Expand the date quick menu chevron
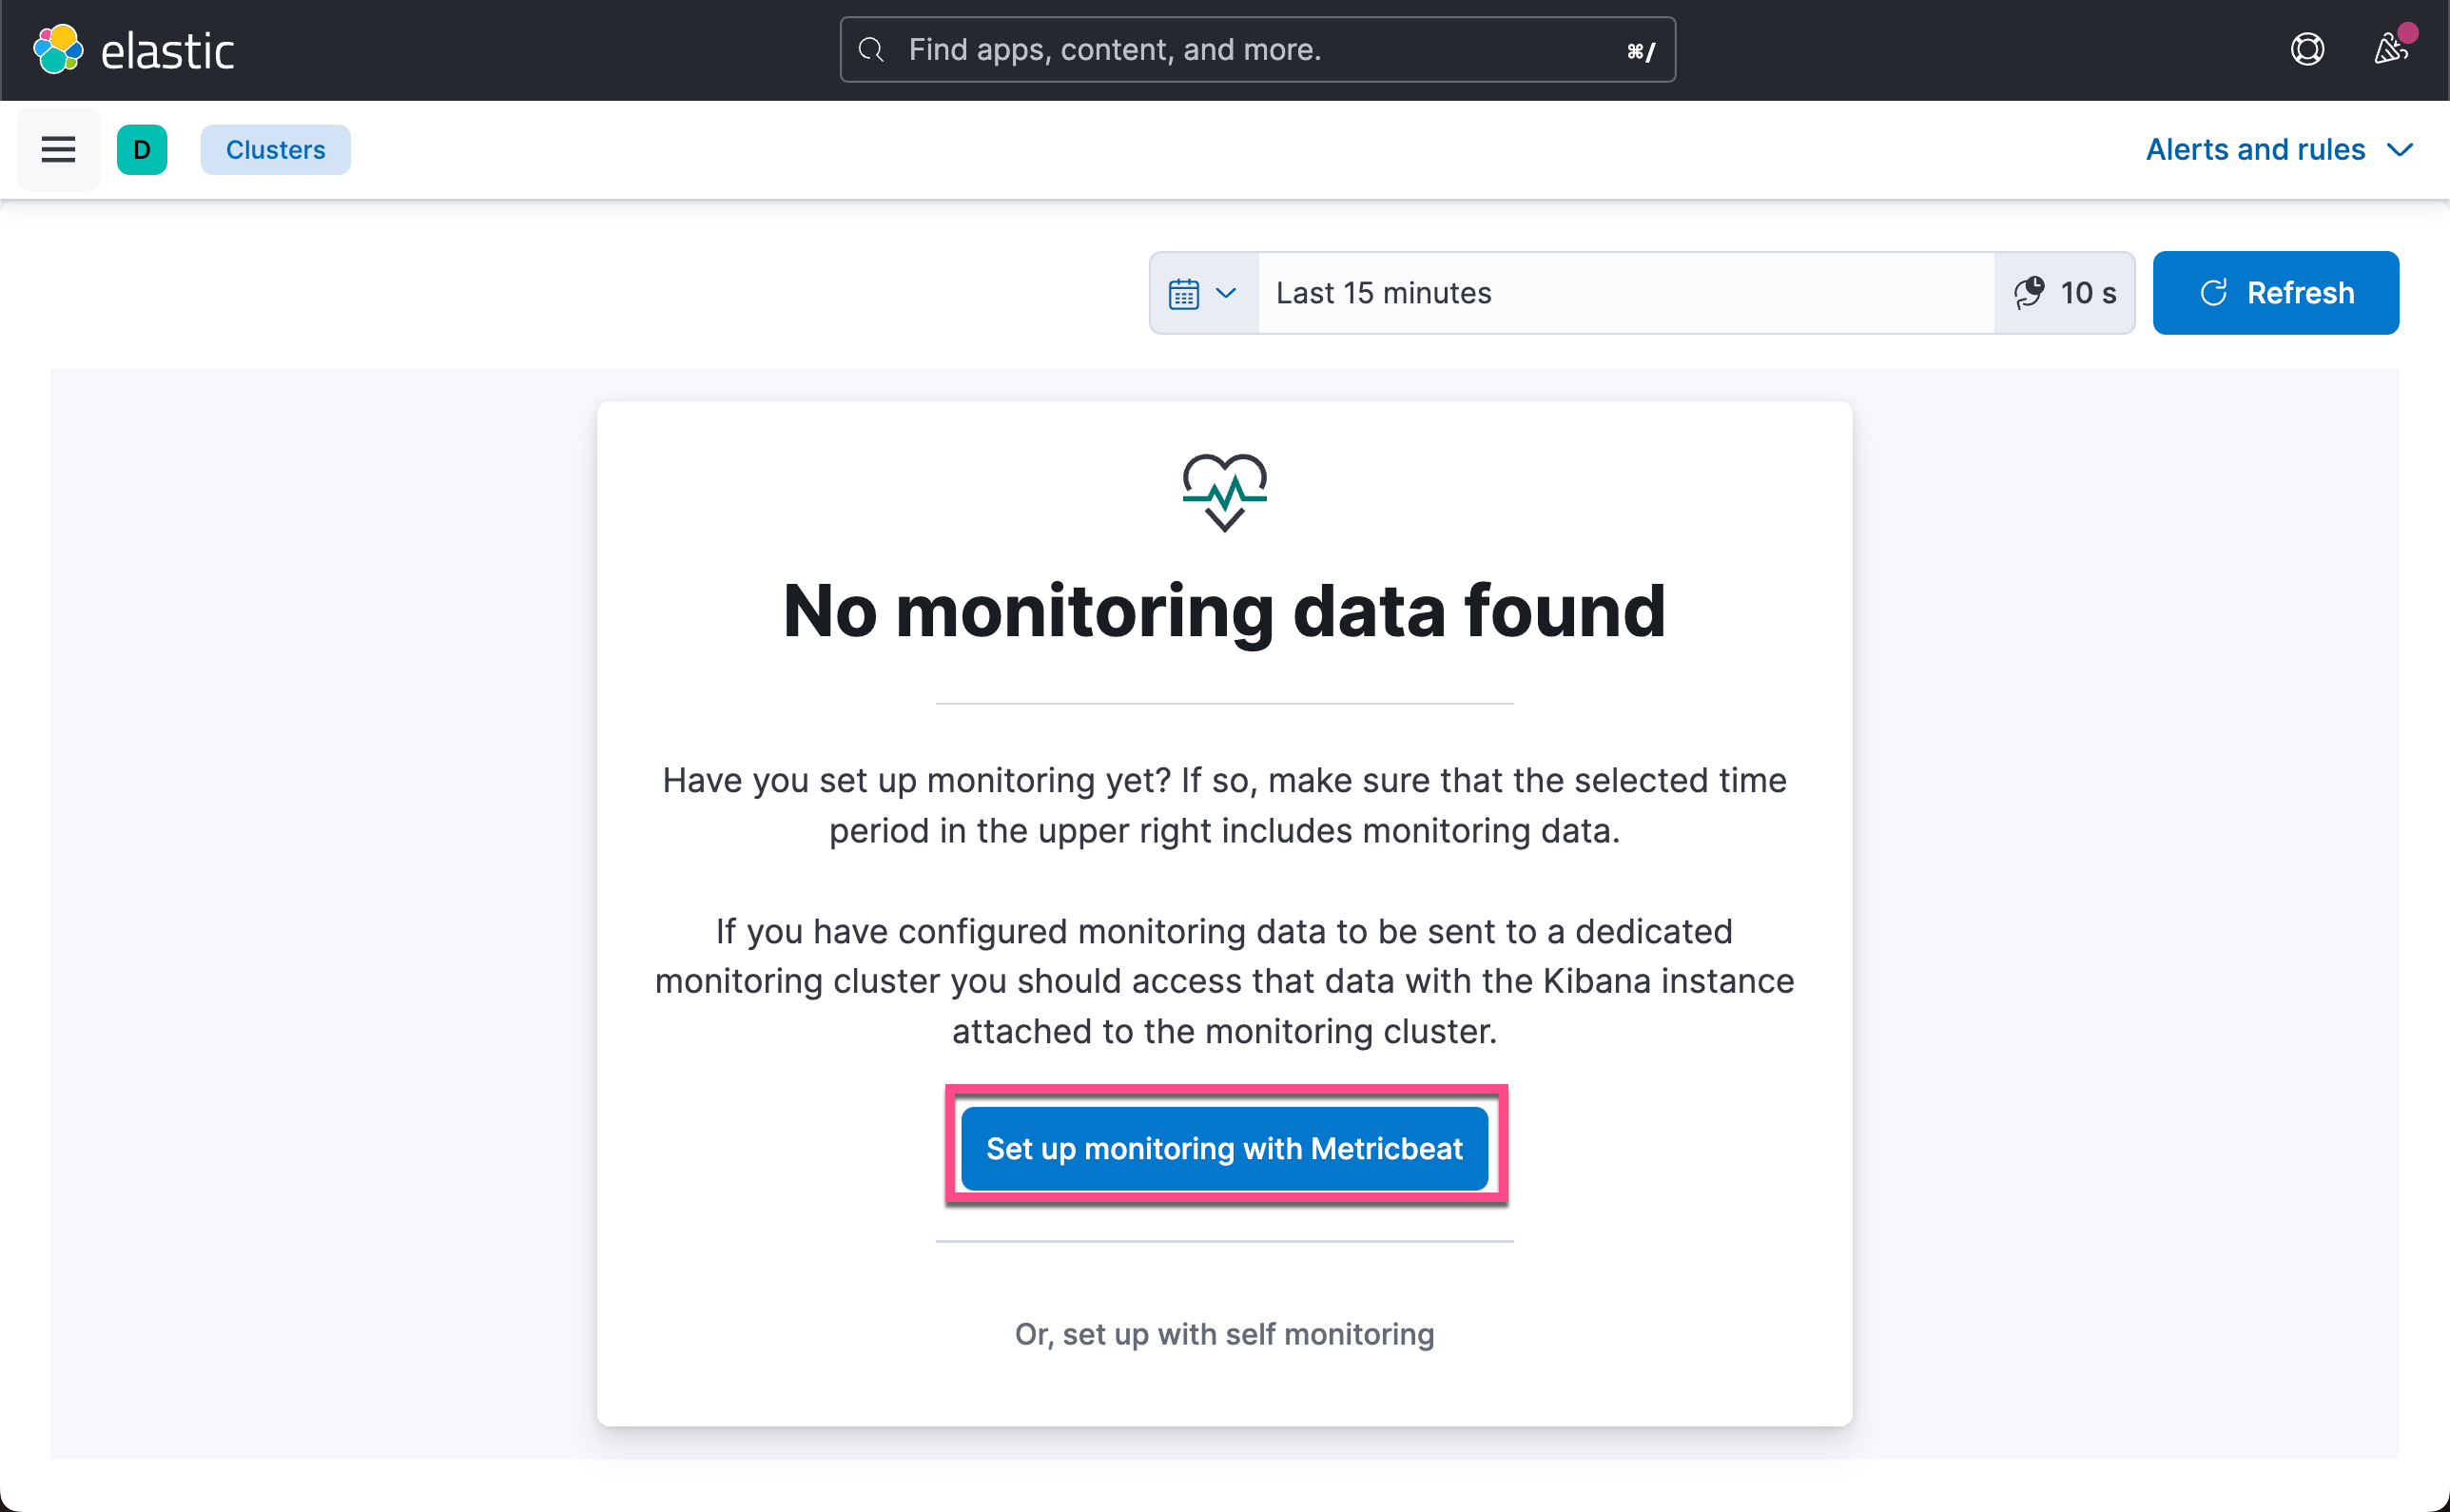 coord(1226,293)
